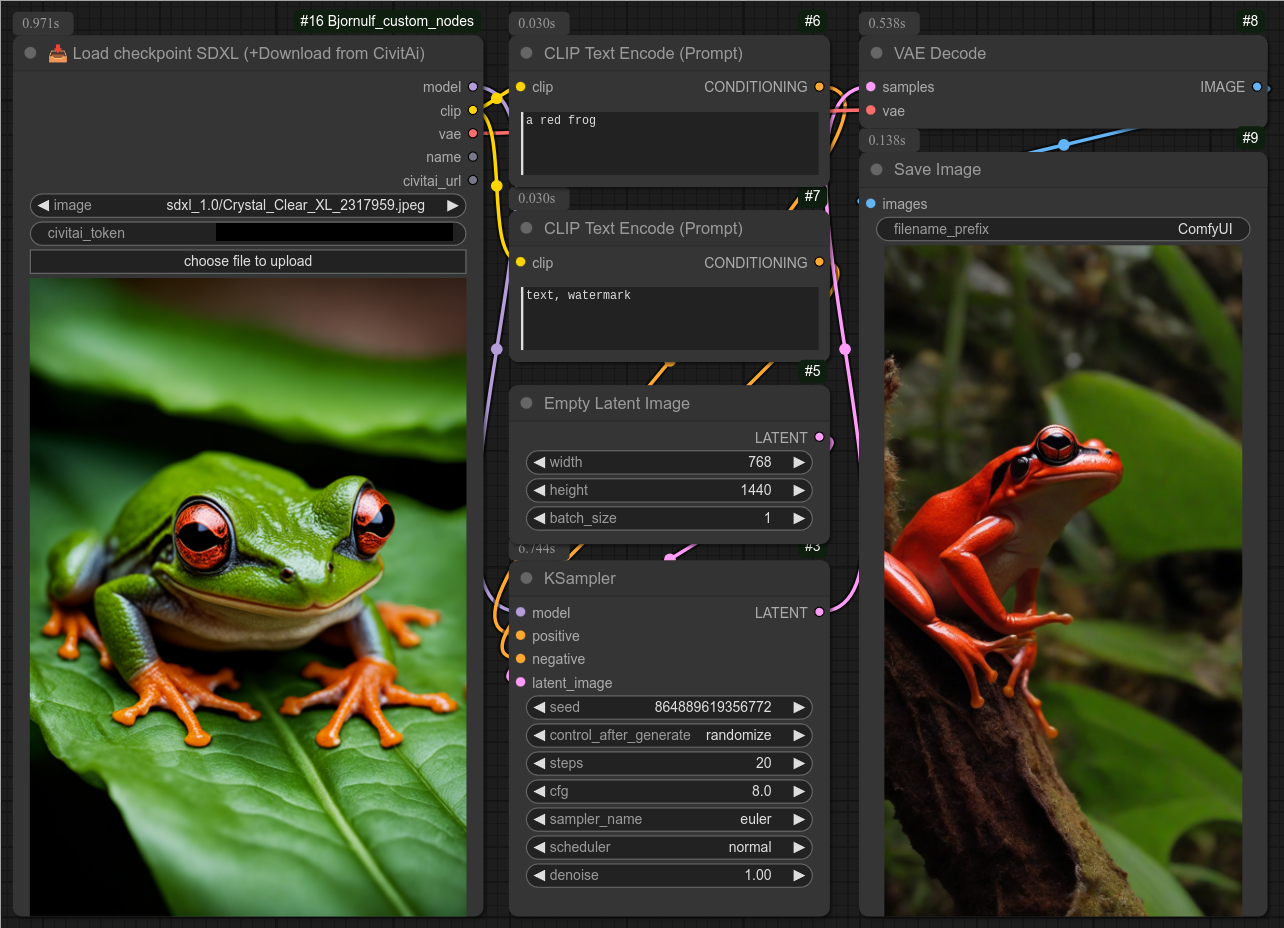Click the images input port on Save Image
This screenshot has height=928, width=1284.
[x=871, y=204]
